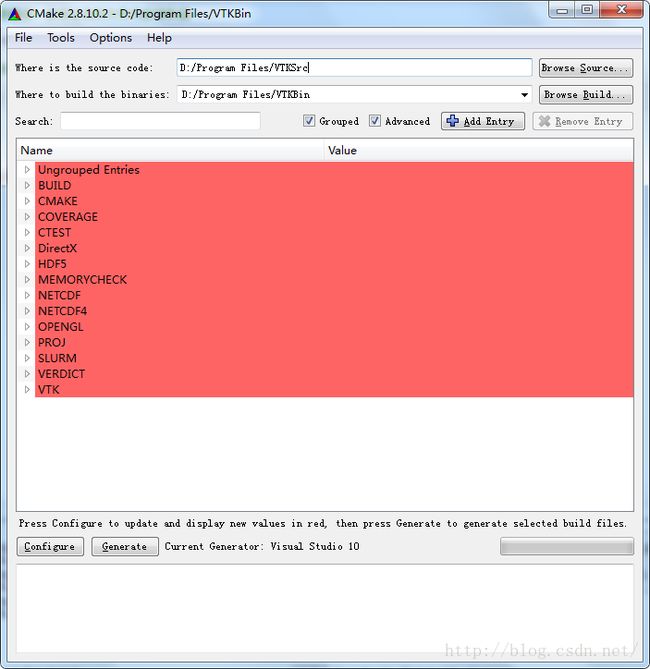Select the SLURM row text

click(x=57, y=358)
